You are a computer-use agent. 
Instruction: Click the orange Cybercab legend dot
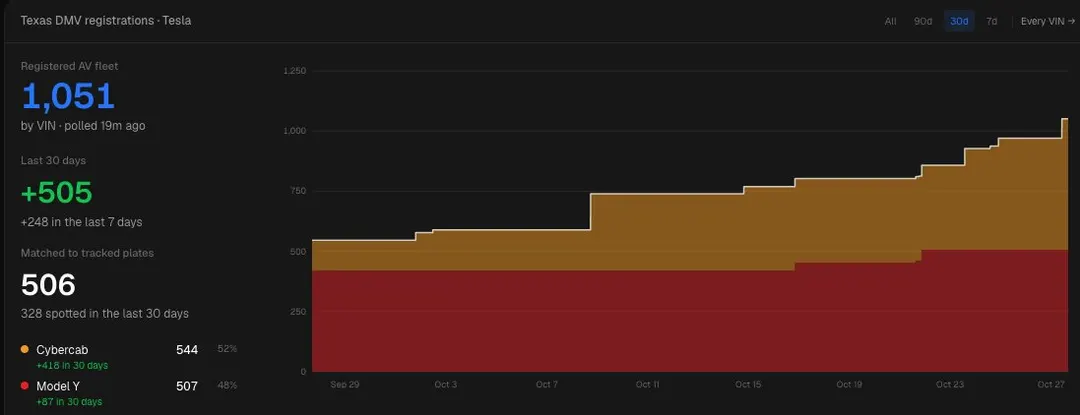tap(25, 350)
